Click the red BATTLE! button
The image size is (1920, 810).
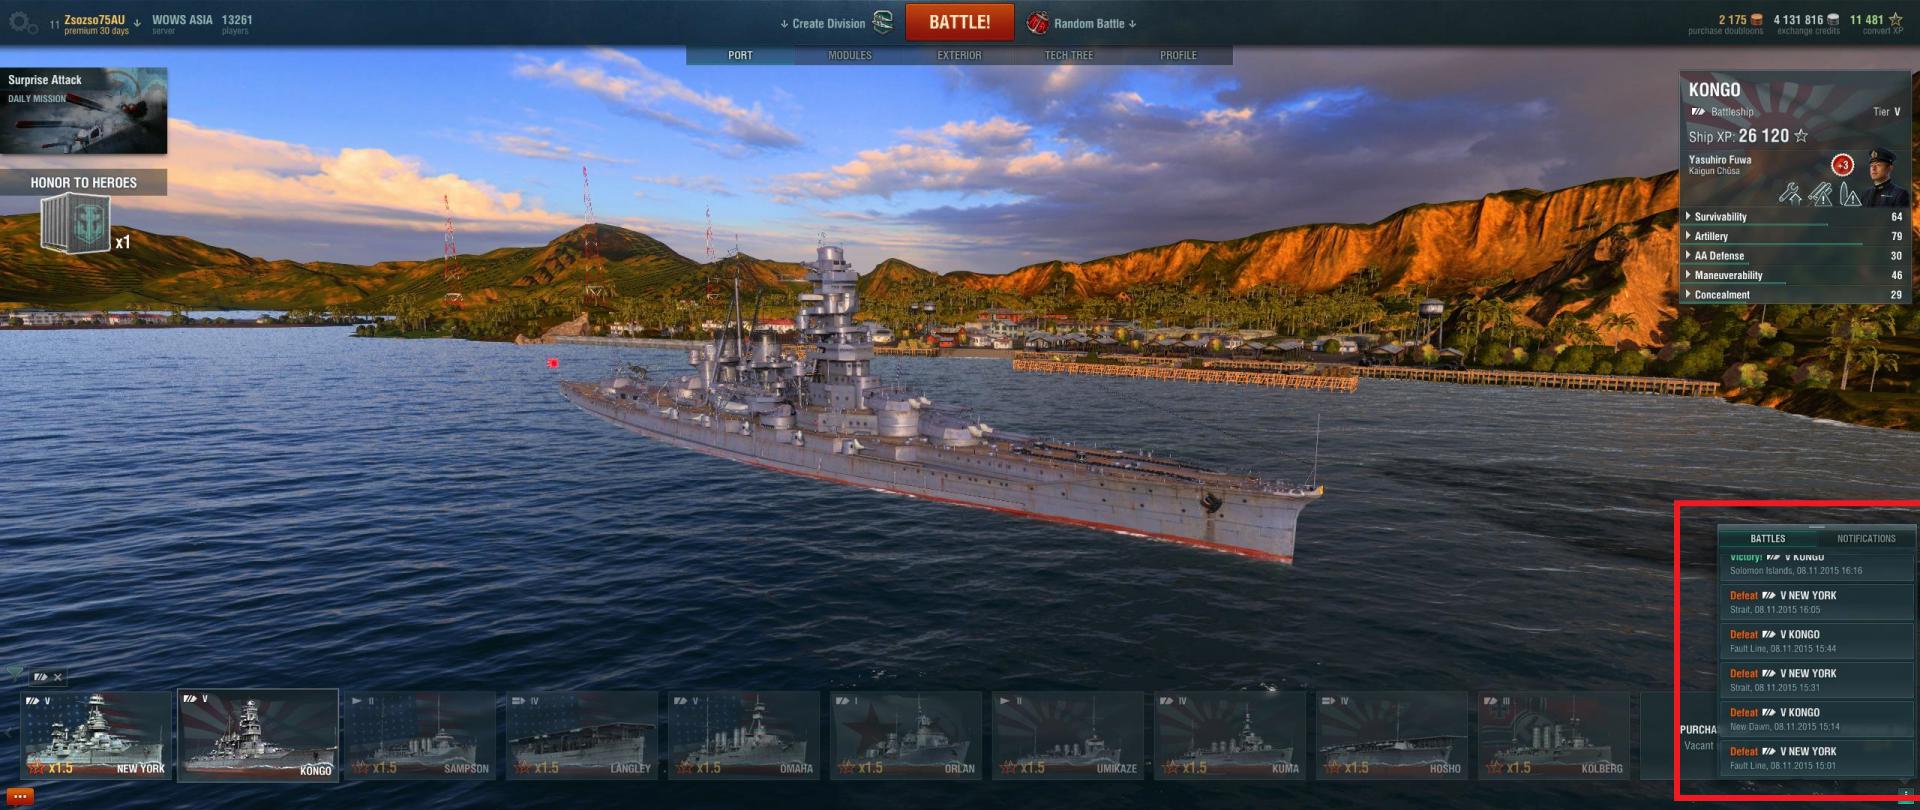[x=959, y=22]
